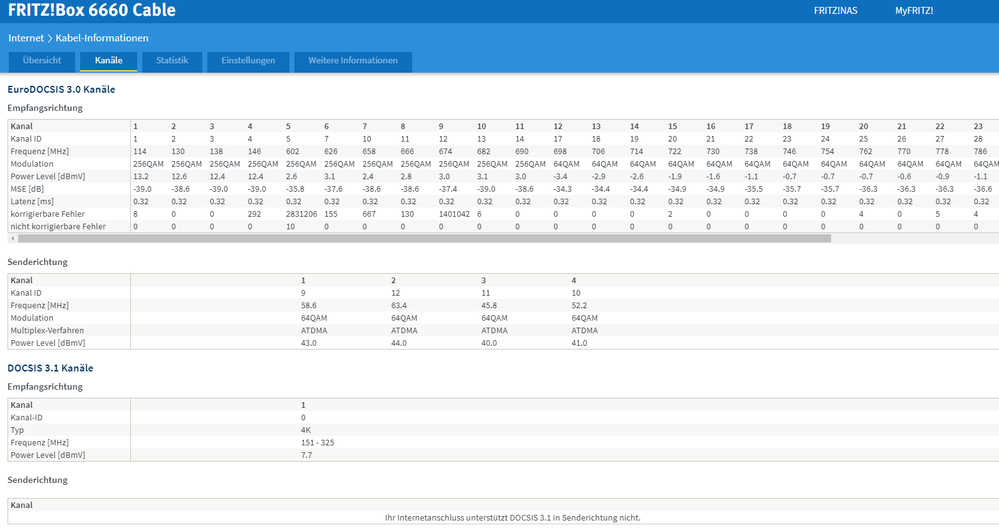999x530 pixels.
Task: Click correctable errors value 667
Action: click(369, 214)
